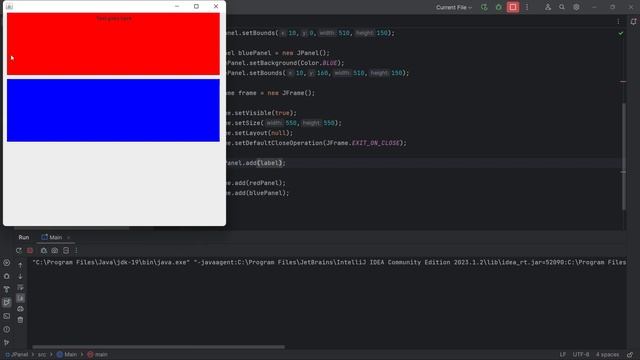Screen dimensions: 640x360
Task: Open the Build hammer tool window
Action: tap(7, 289)
